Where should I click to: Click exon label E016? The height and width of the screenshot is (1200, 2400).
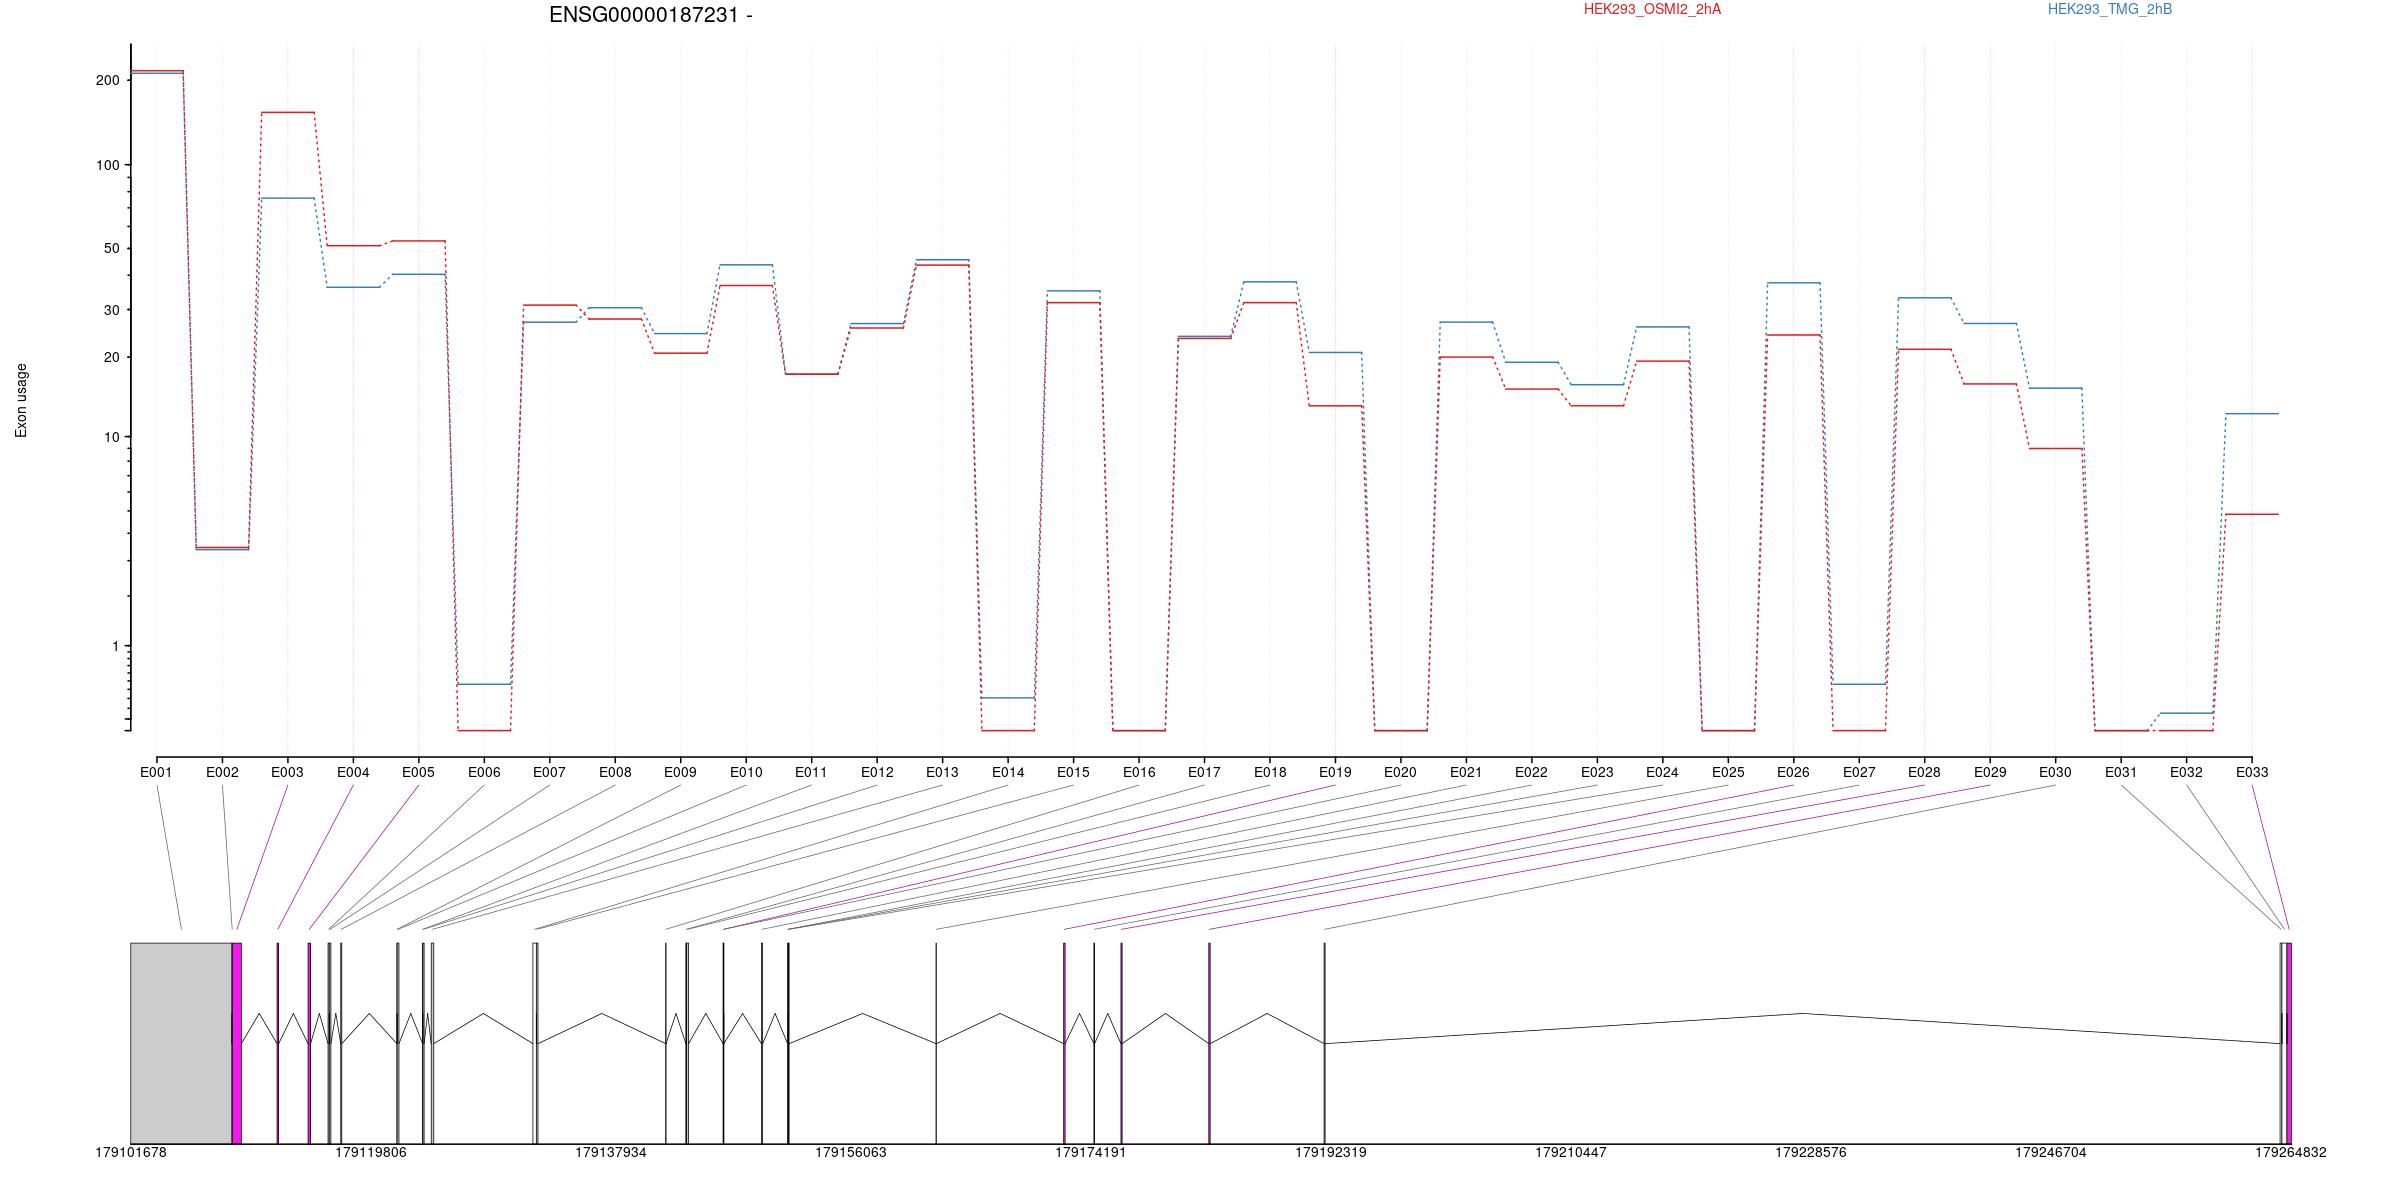1139,772
